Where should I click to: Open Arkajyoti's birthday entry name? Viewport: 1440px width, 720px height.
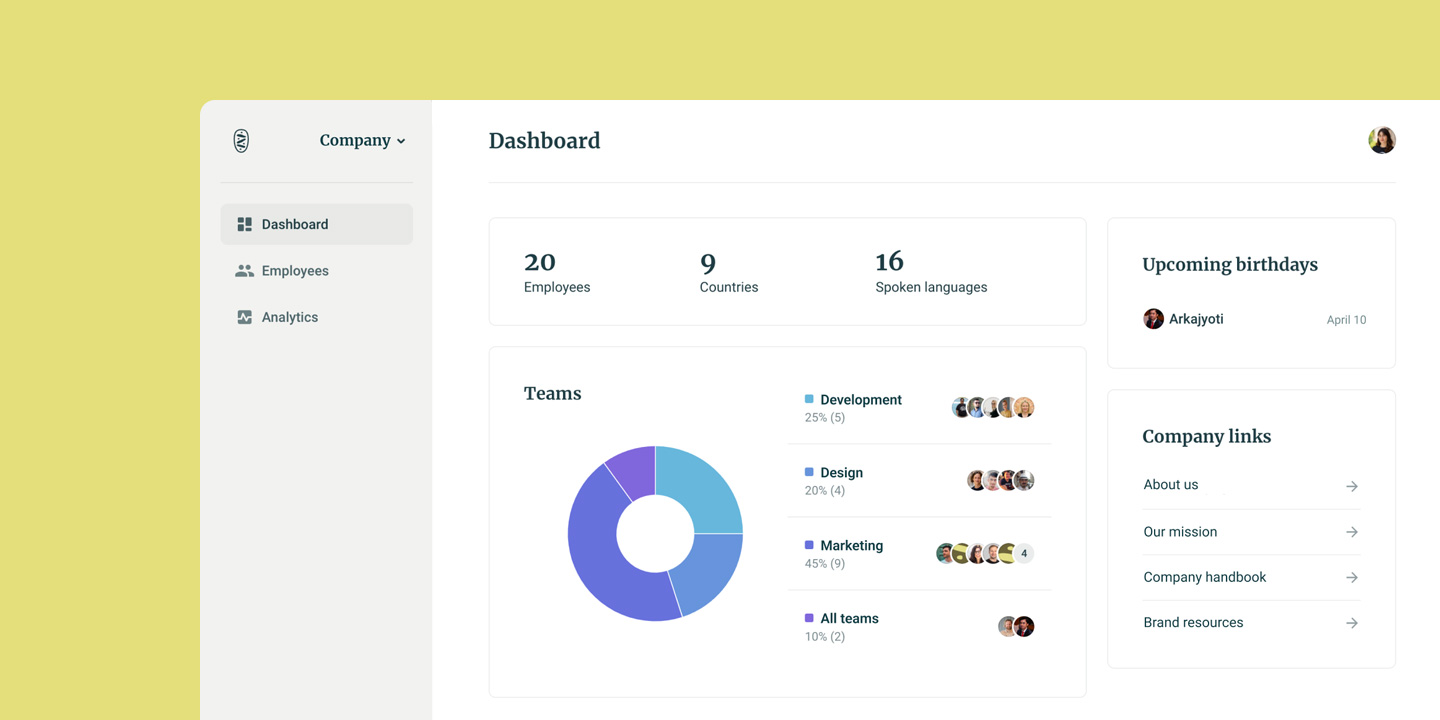1196,319
